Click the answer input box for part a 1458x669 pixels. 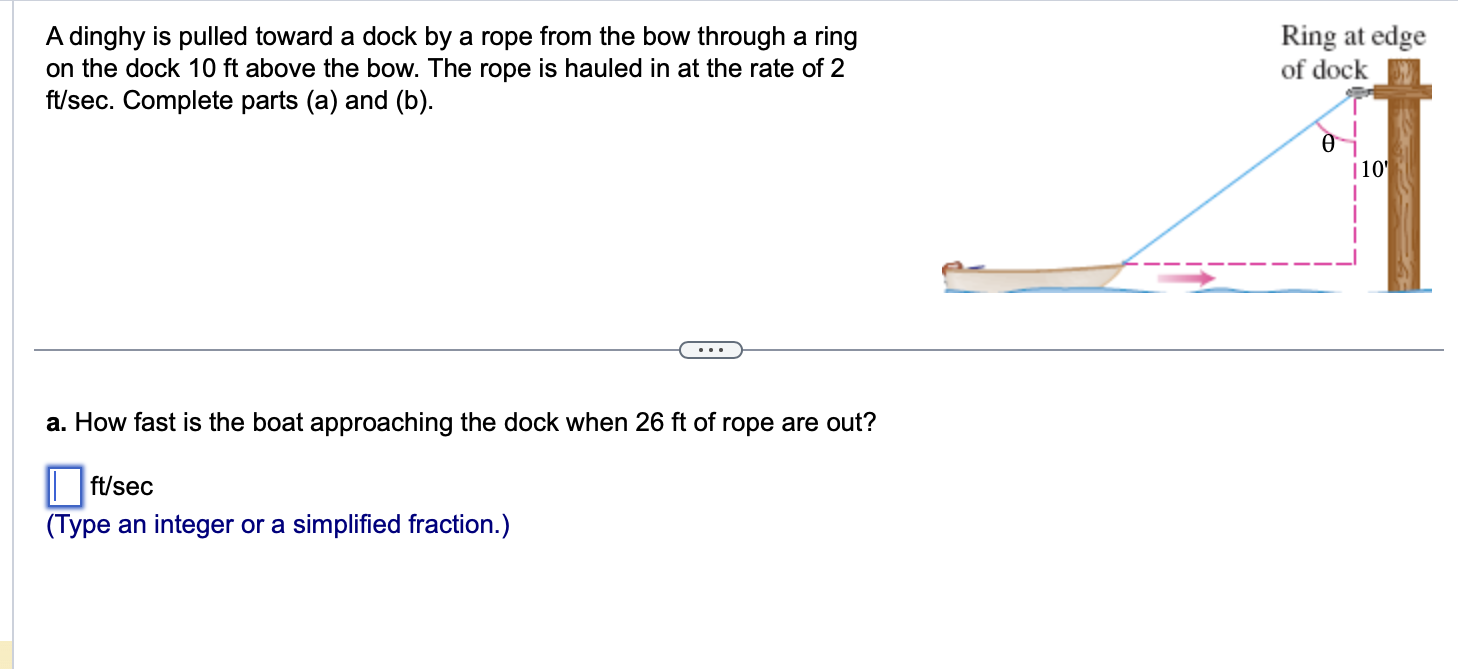(x=63, y=486)
